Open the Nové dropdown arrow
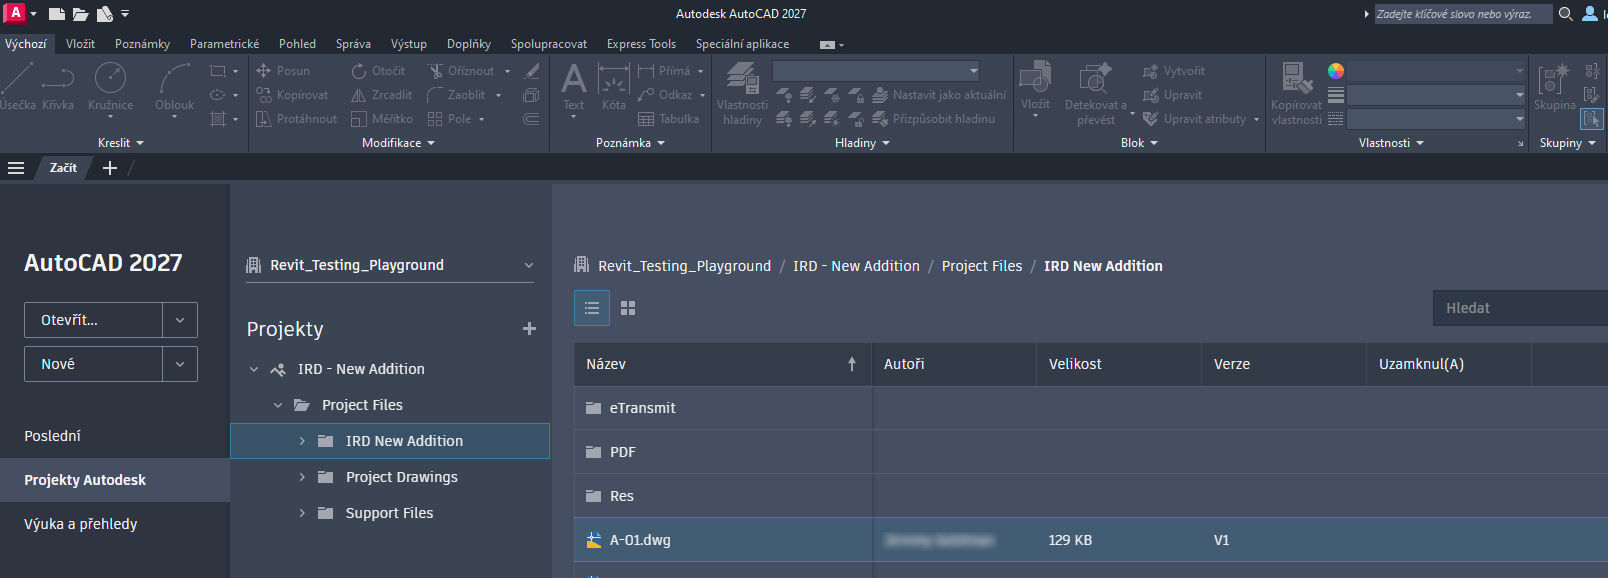Screen dimensions: 1608x578 click(180, 364)
